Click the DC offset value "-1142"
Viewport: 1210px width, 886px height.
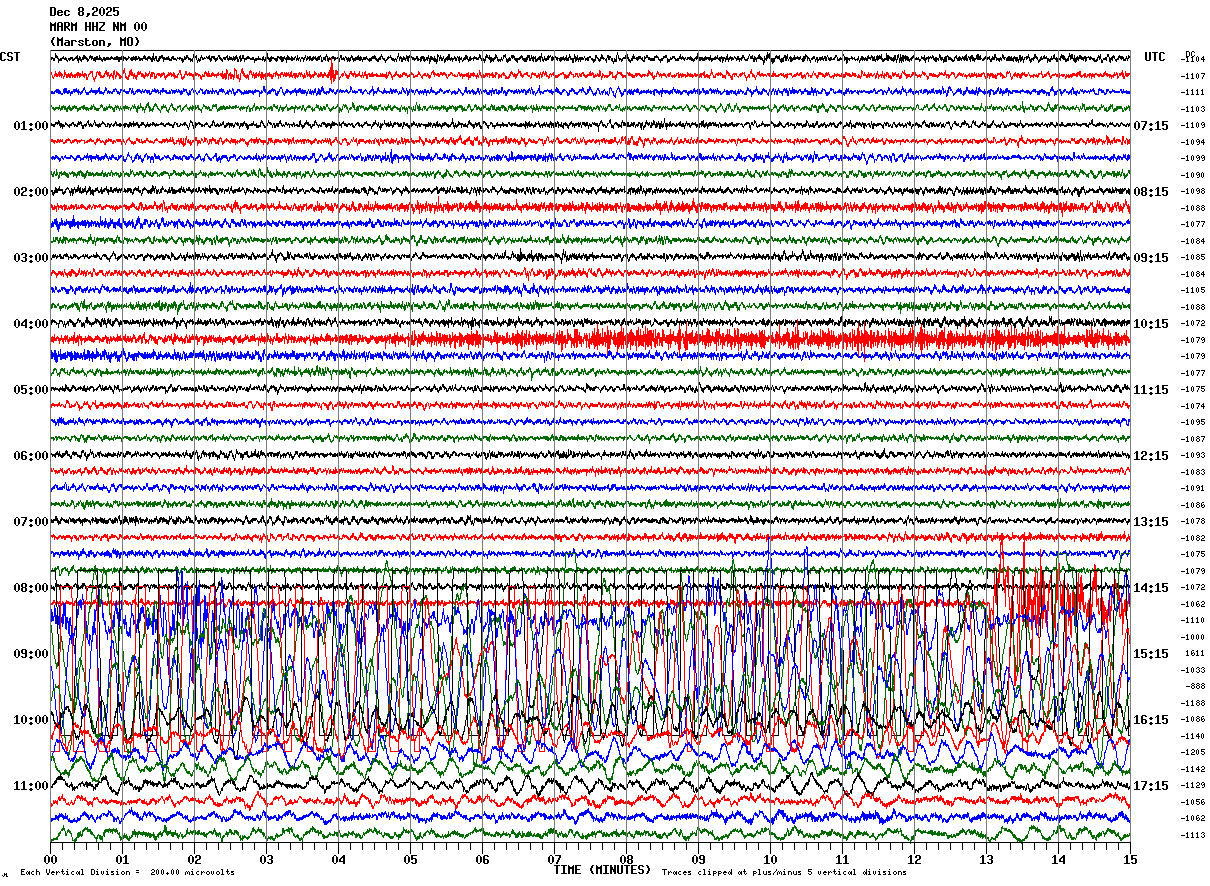[x=1193, y=769]
